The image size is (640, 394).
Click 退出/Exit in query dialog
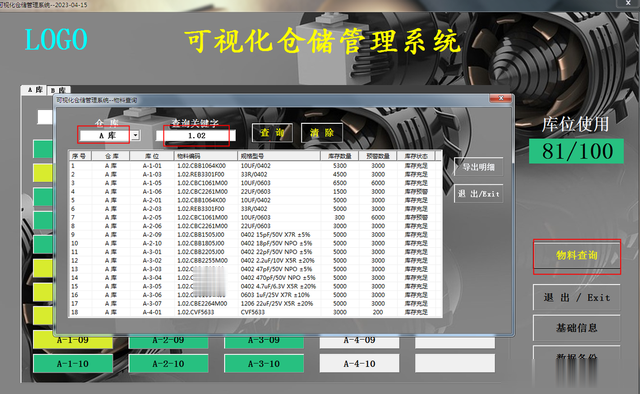tap(478, 194)
